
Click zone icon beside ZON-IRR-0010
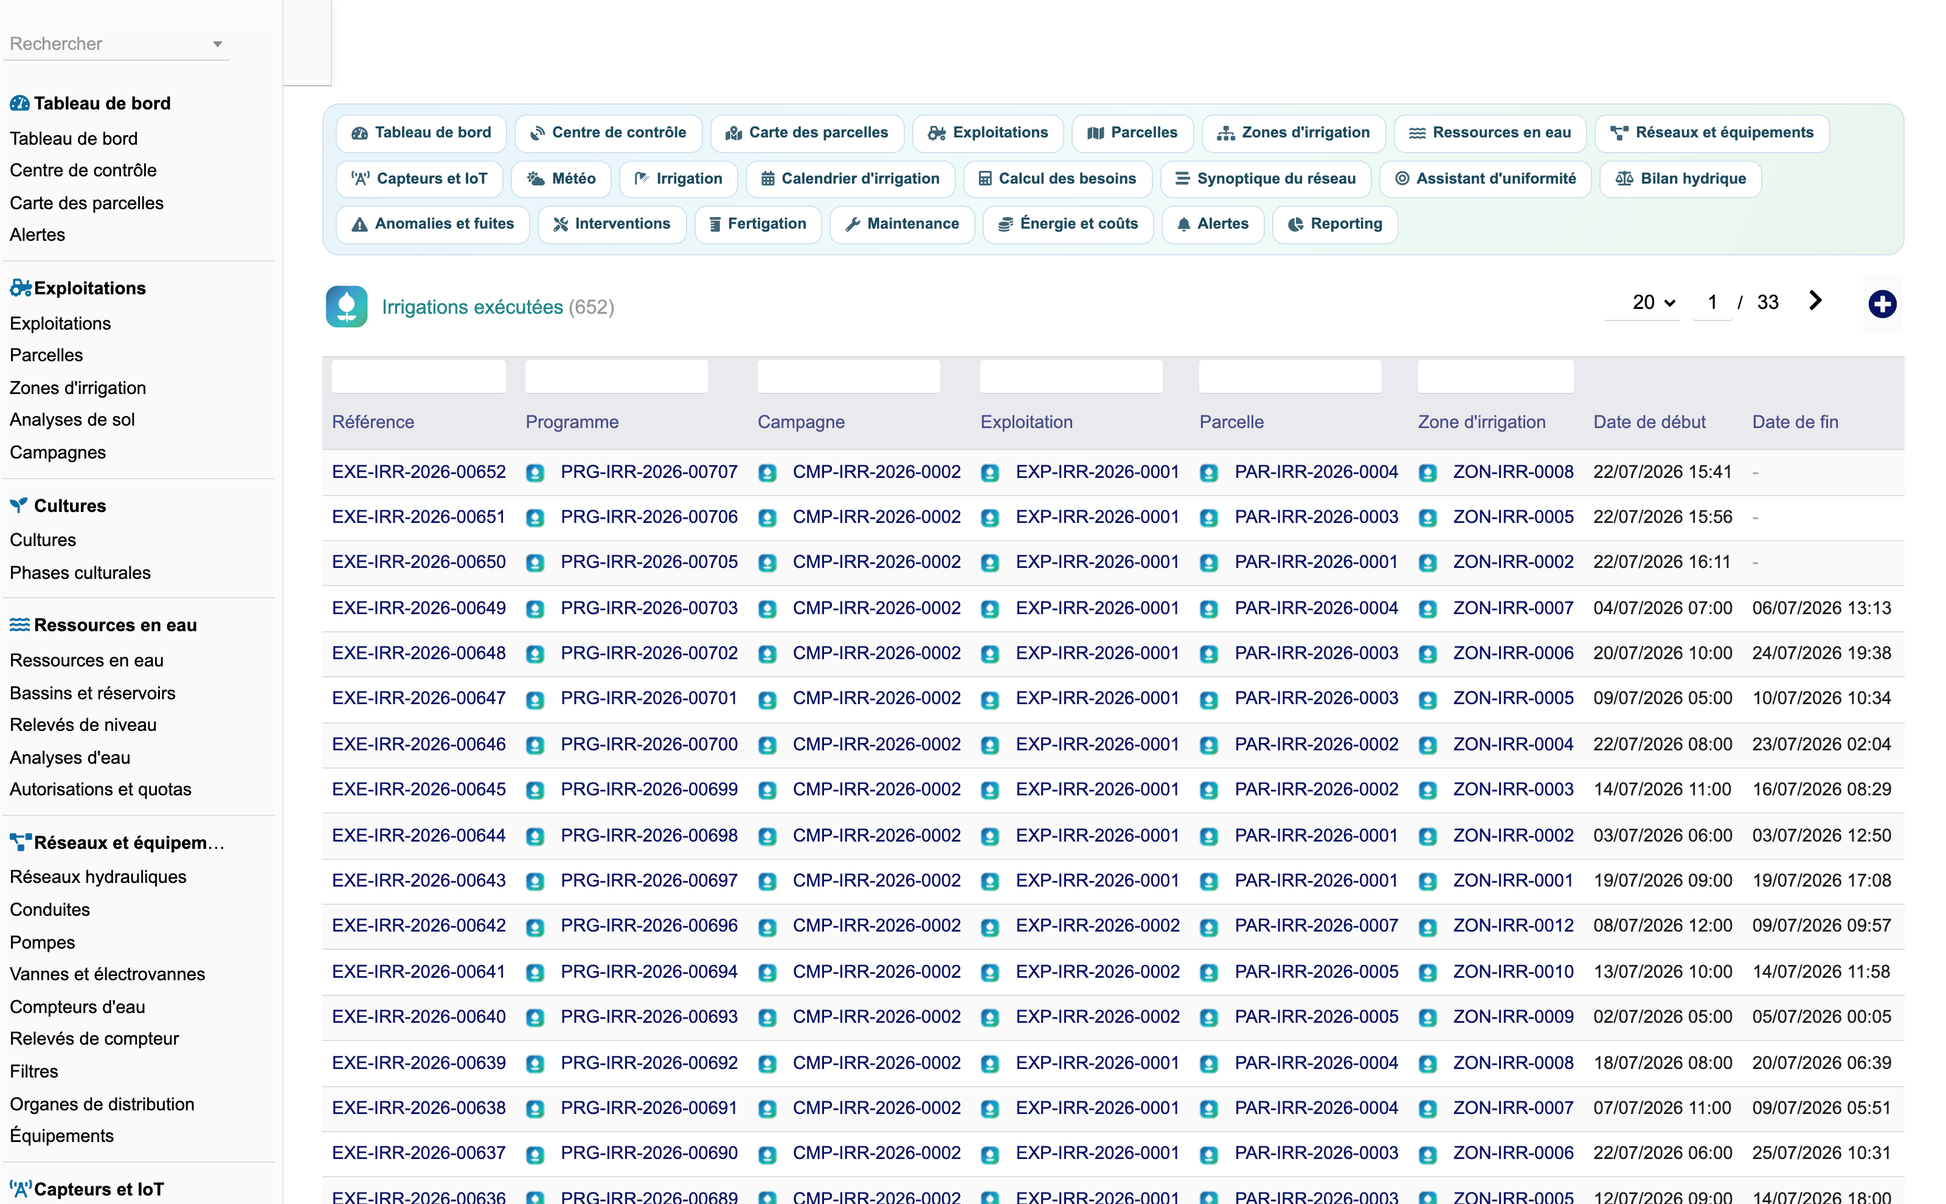(1428, 972)
